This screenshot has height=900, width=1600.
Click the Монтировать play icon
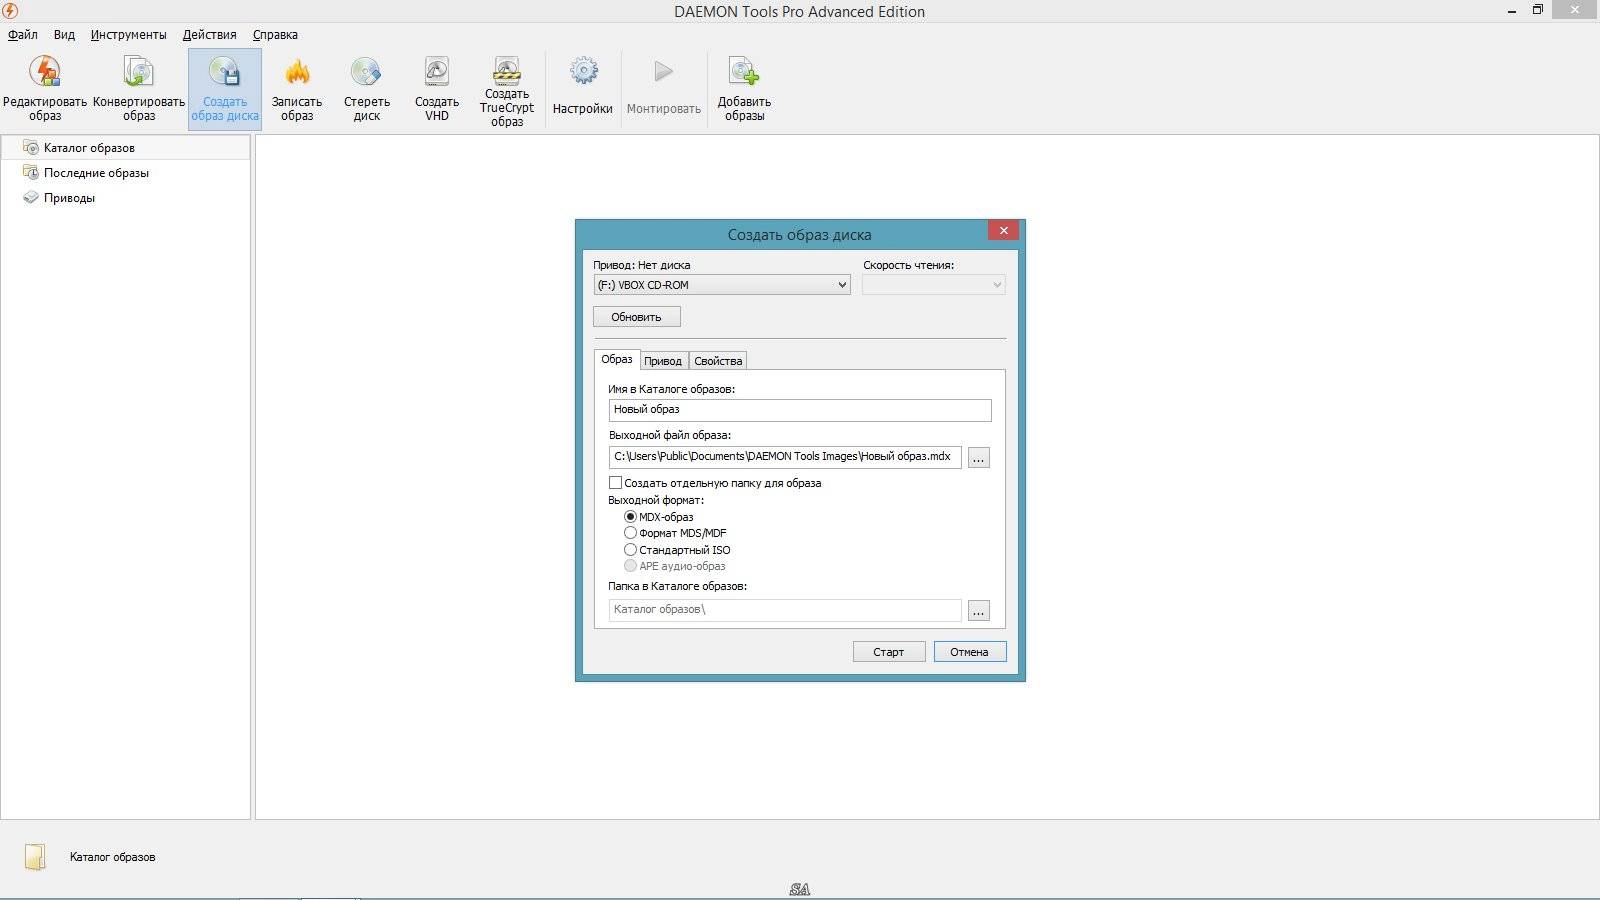click(x=663, y=71)
